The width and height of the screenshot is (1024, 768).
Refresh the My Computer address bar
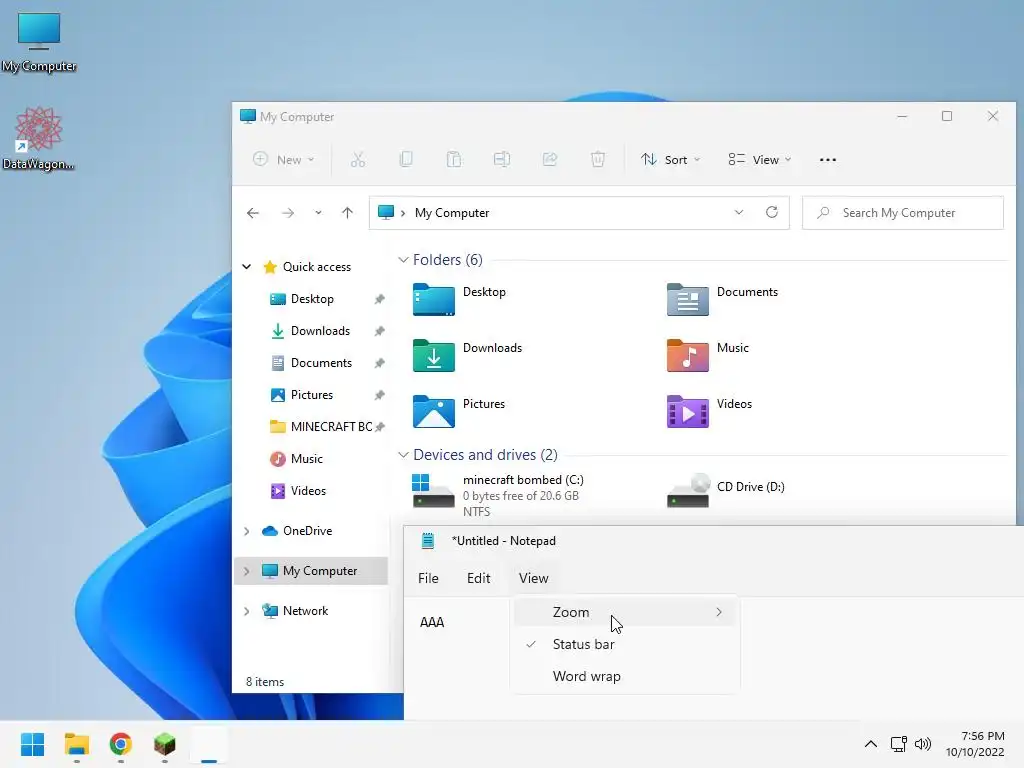click(x=772, y=212)
